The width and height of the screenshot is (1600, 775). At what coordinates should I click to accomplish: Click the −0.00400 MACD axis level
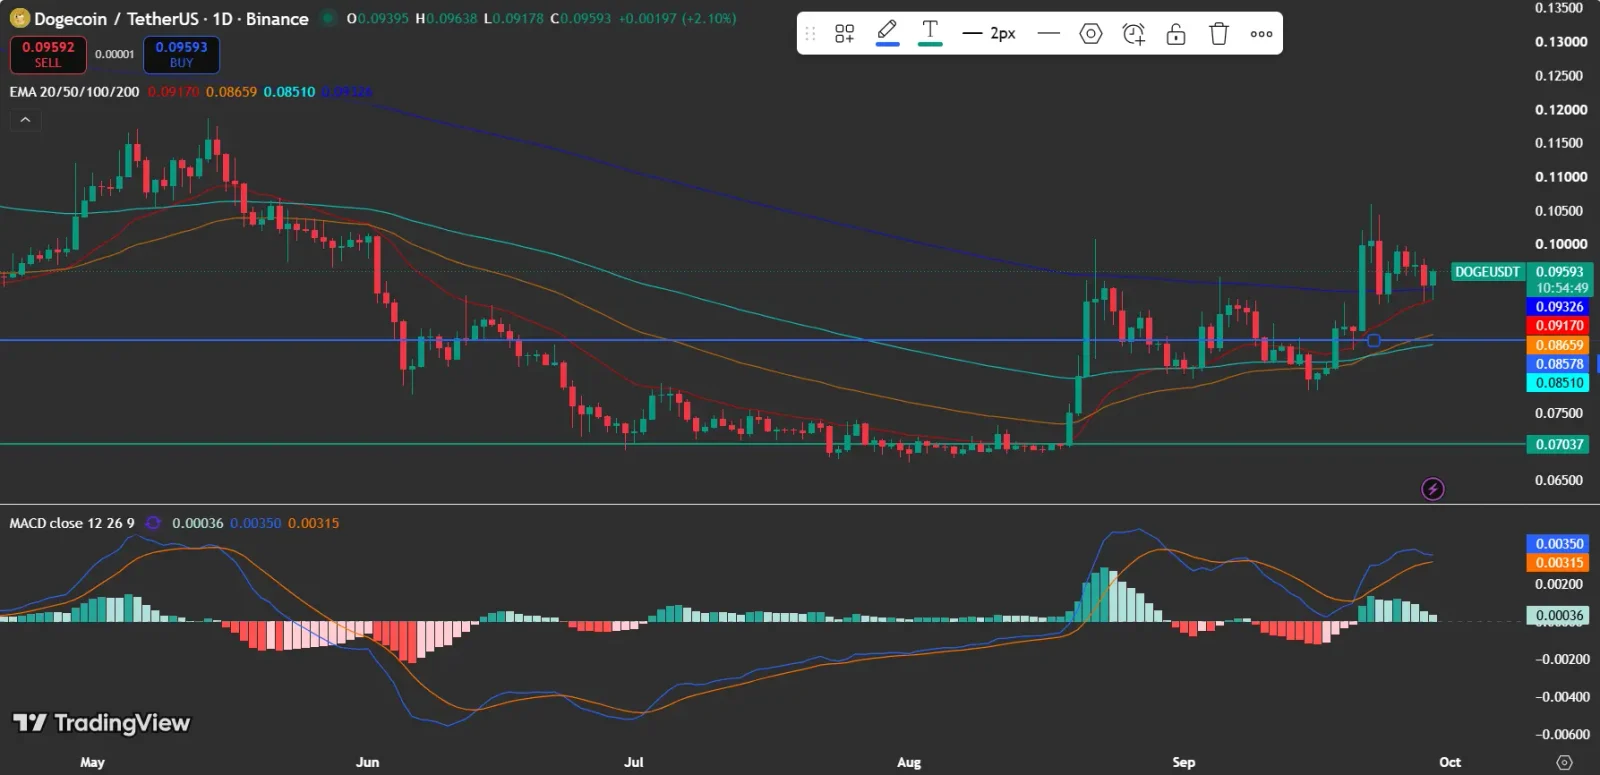(x=1561, y=697)
